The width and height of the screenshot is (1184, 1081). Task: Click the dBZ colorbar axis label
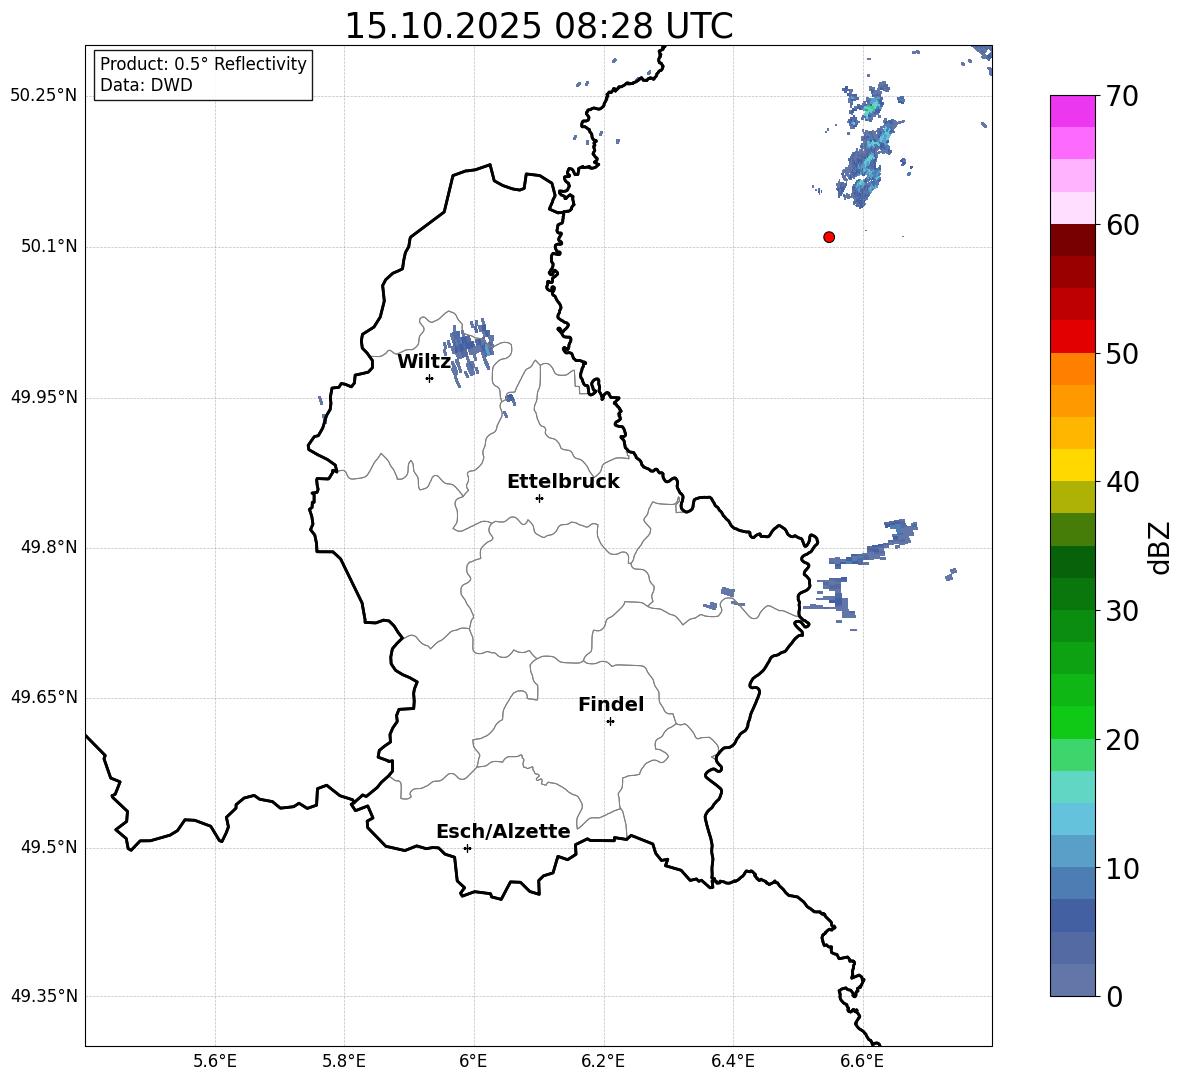(1160, 547)
